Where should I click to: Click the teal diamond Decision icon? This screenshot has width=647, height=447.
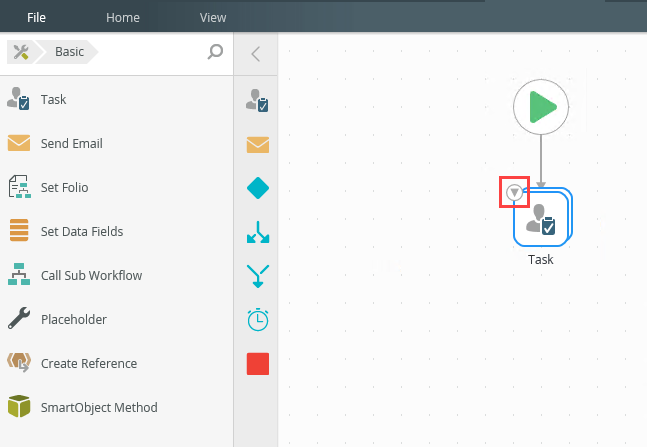(258, 188)
